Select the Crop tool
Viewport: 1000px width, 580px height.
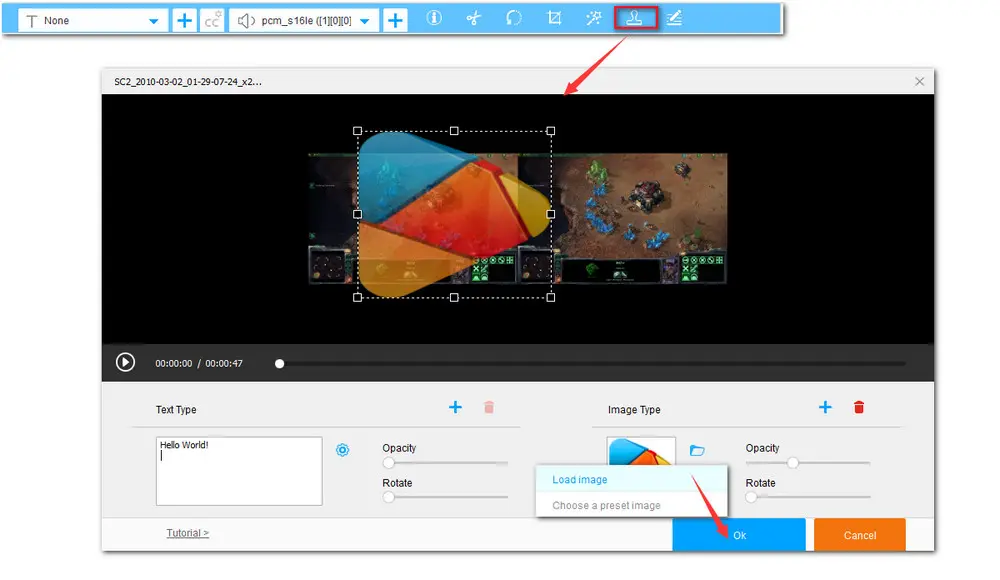pos(554,18)
